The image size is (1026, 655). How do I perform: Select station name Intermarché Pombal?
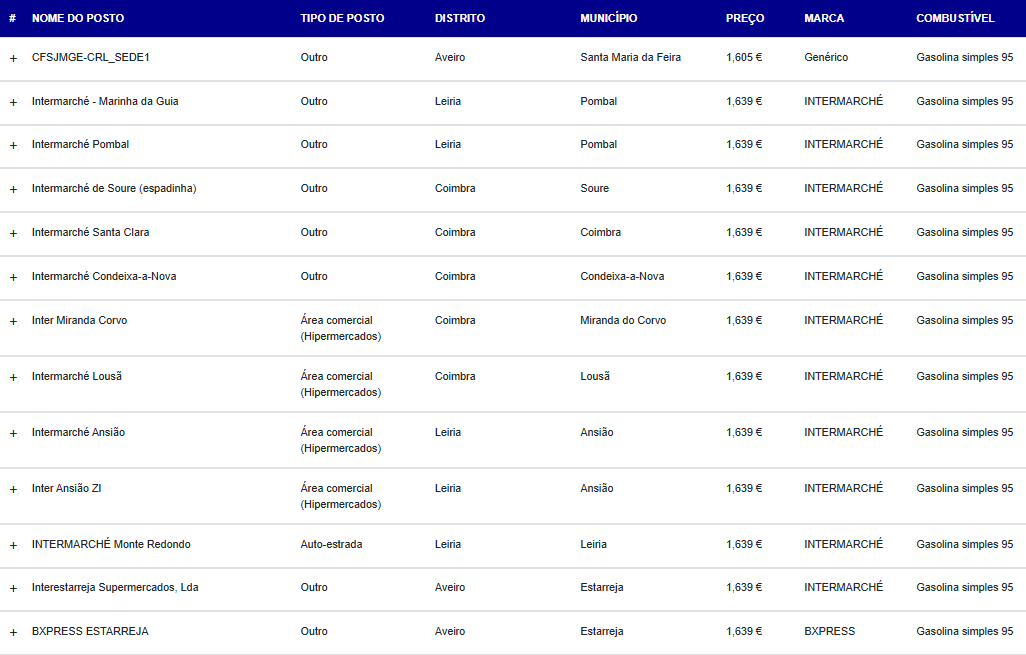(x=80, y=145)
